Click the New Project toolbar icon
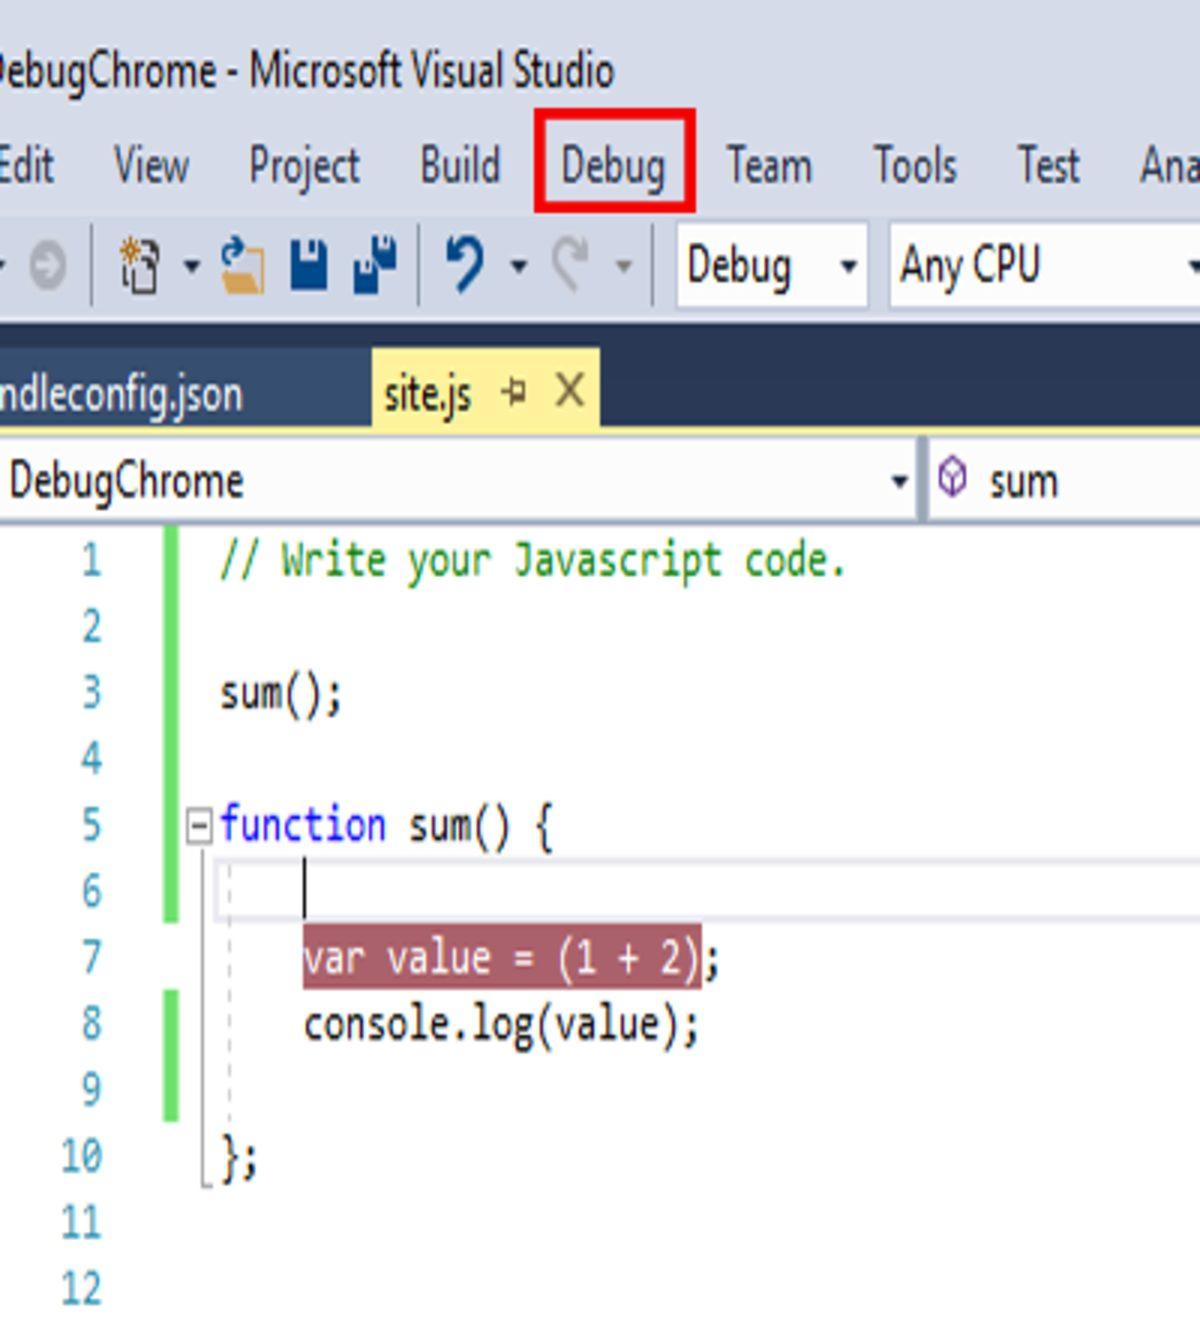Viewport: 1200px width, 1329px height. pyautogui.click(x=140, y=265)
